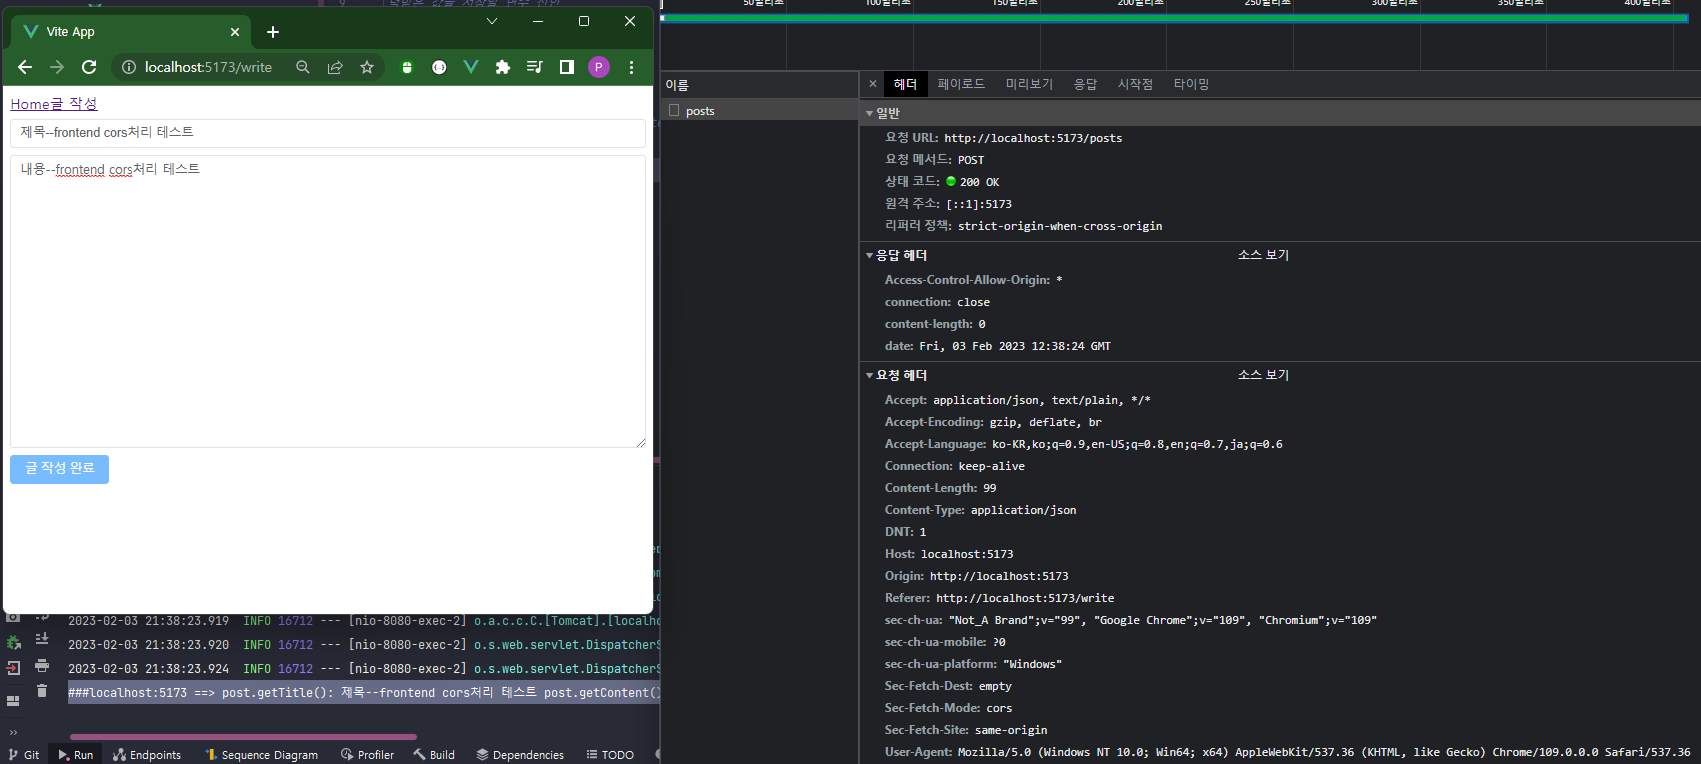Click the IDE print console icon
The image size is (1701, 764).
[41, 666]
